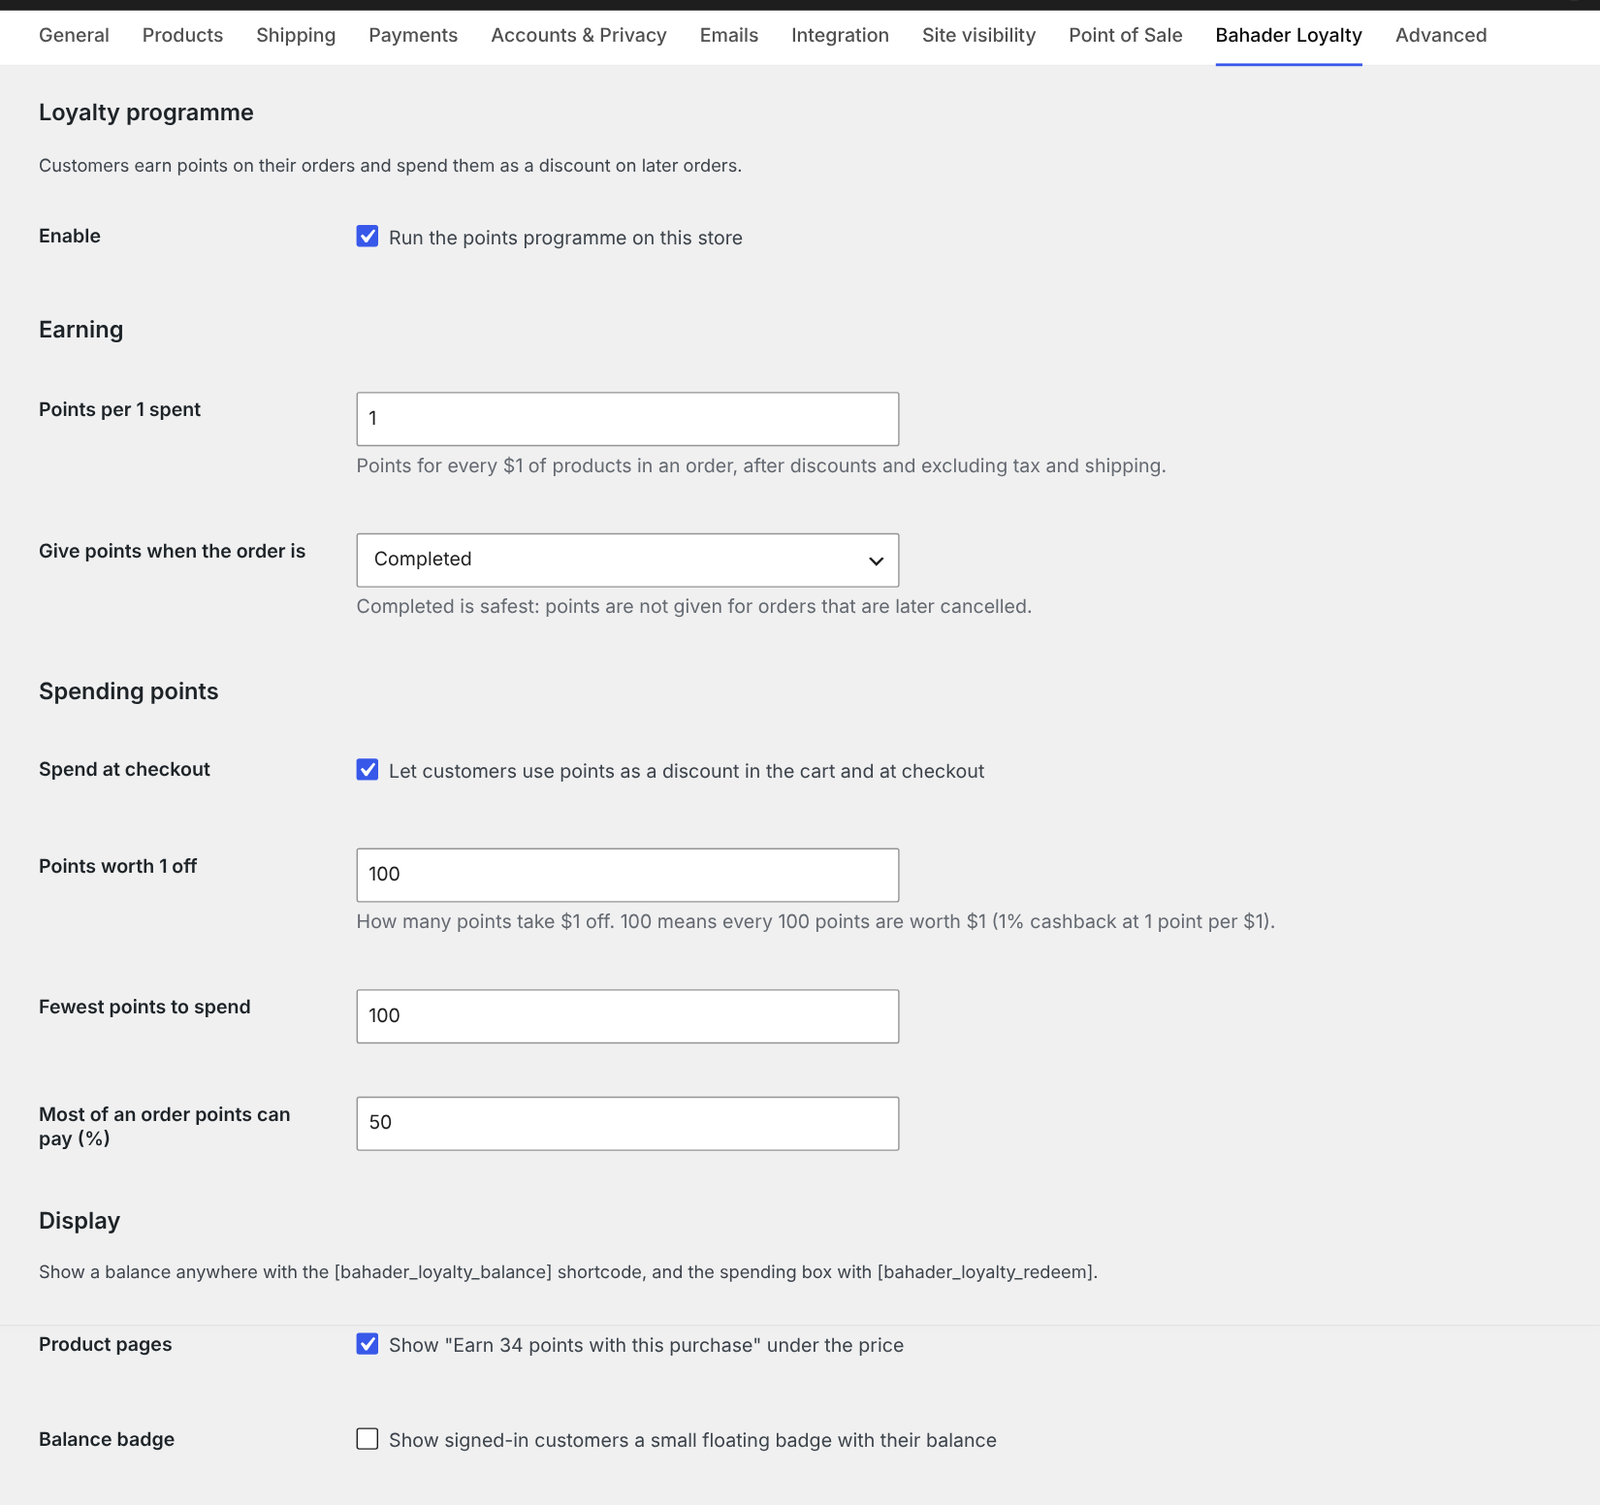
Task: Open the Point of Sale tab
Action: click(x=1125, y=35)
